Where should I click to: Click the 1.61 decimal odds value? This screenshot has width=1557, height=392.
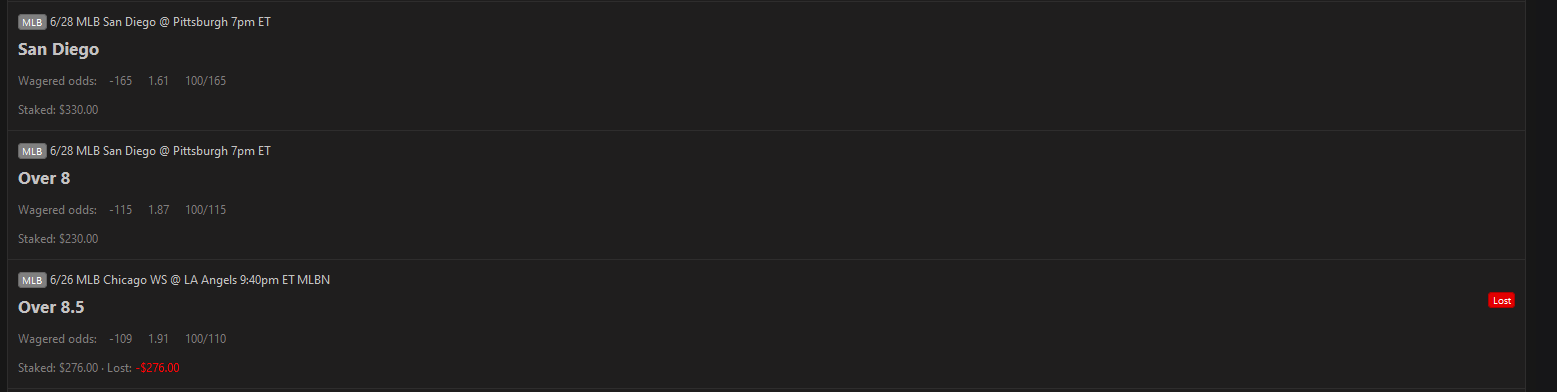[158, 81]
